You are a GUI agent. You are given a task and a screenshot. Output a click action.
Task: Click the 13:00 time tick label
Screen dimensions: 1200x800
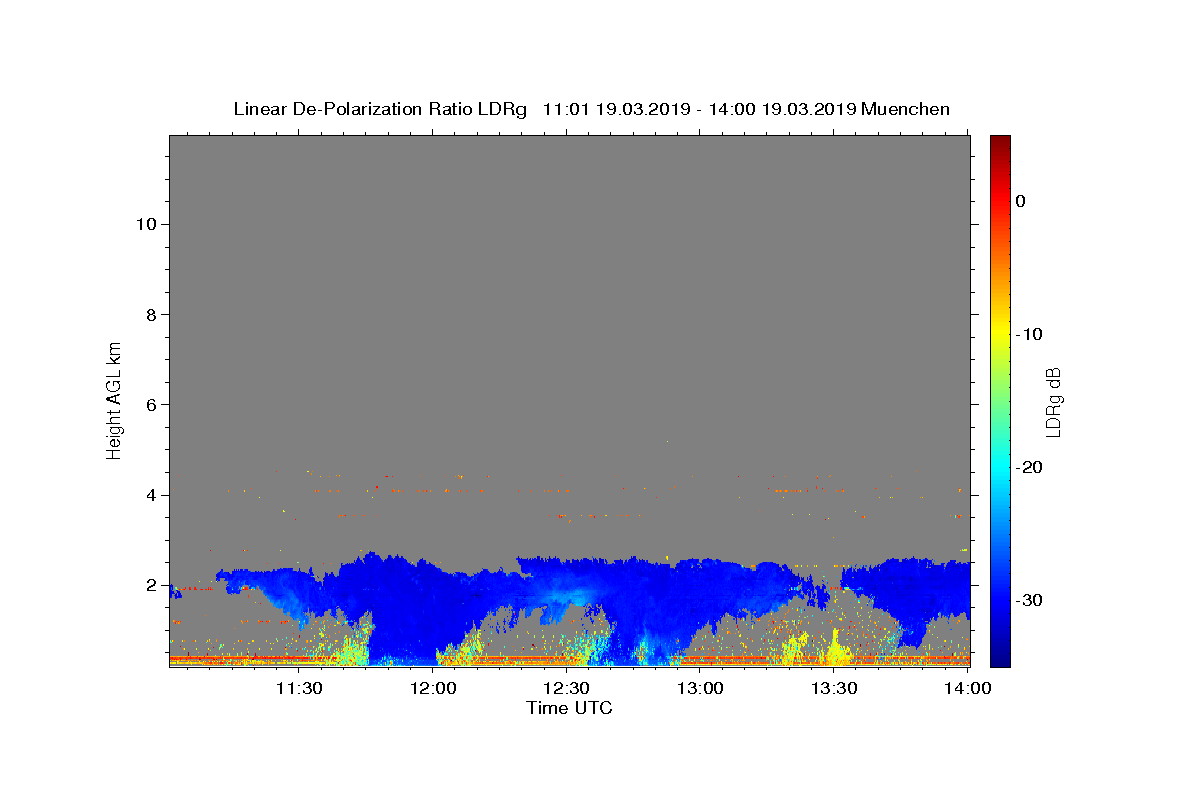[700, 688]
